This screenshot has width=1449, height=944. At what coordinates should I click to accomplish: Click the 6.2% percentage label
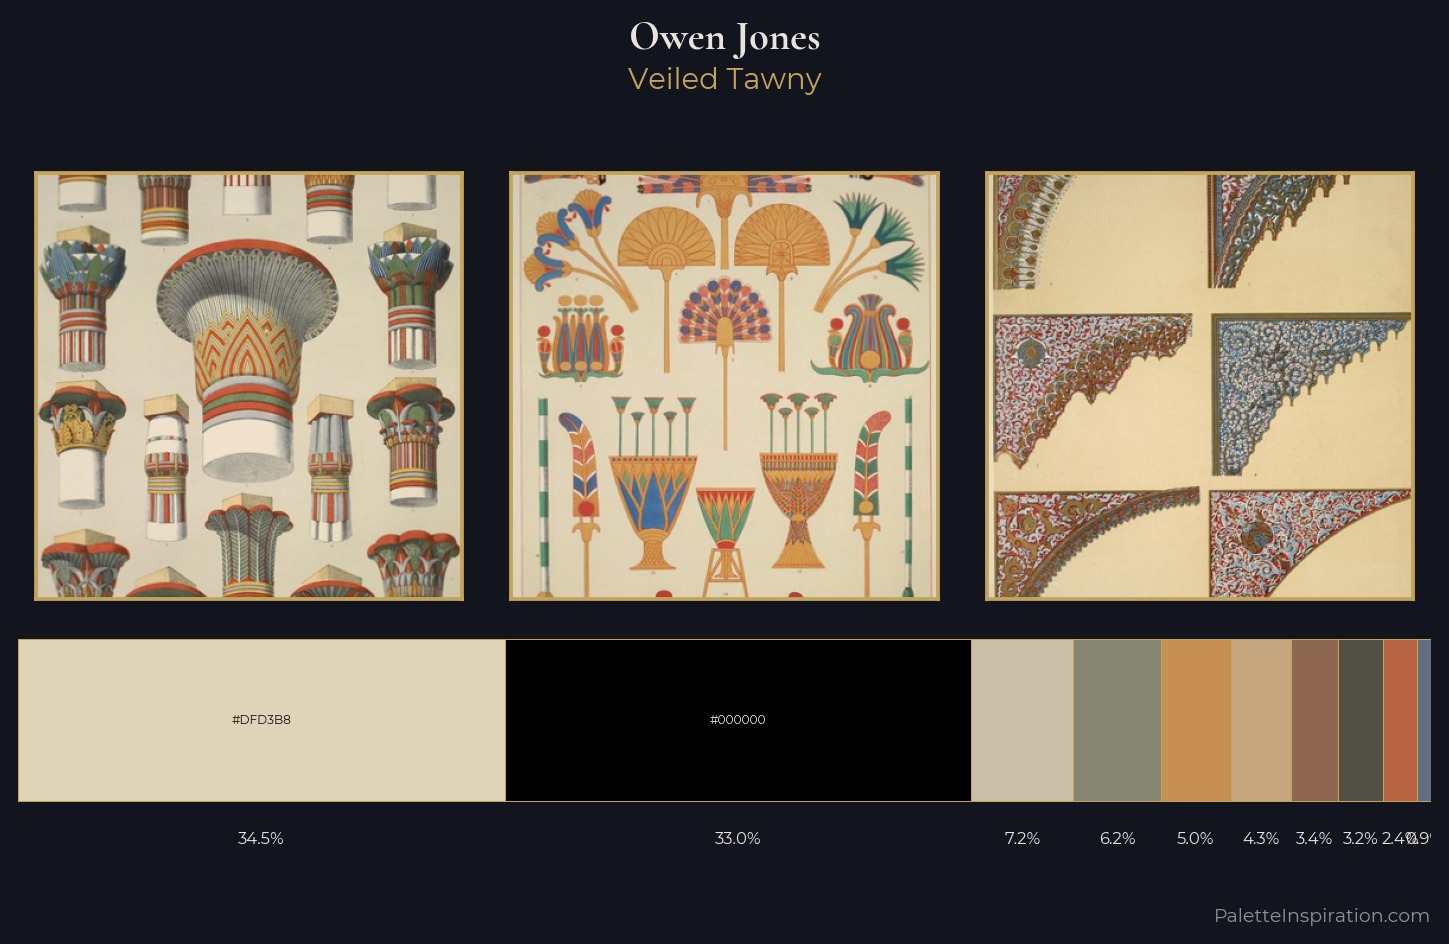pyautogui.click(x=1117, y=838)
